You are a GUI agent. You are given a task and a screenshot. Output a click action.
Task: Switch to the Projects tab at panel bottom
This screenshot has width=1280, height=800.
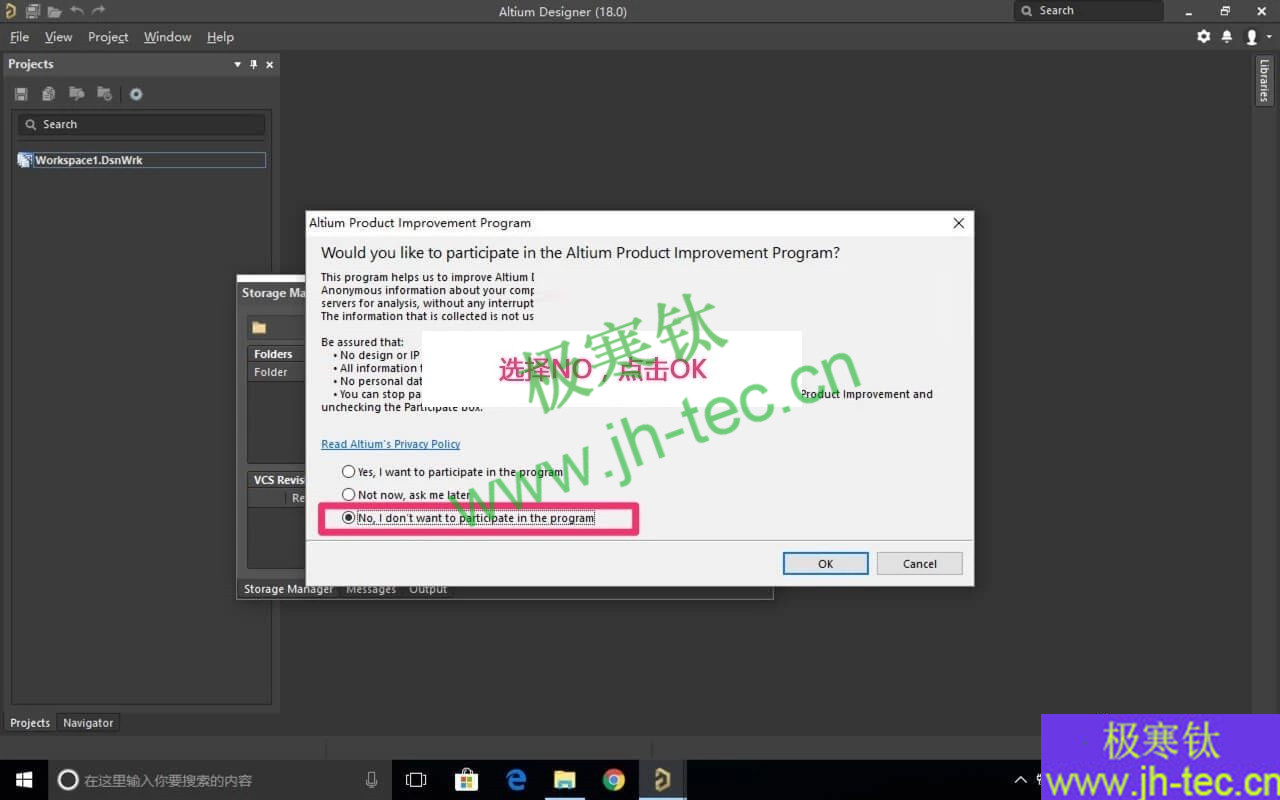coord(30,723)
